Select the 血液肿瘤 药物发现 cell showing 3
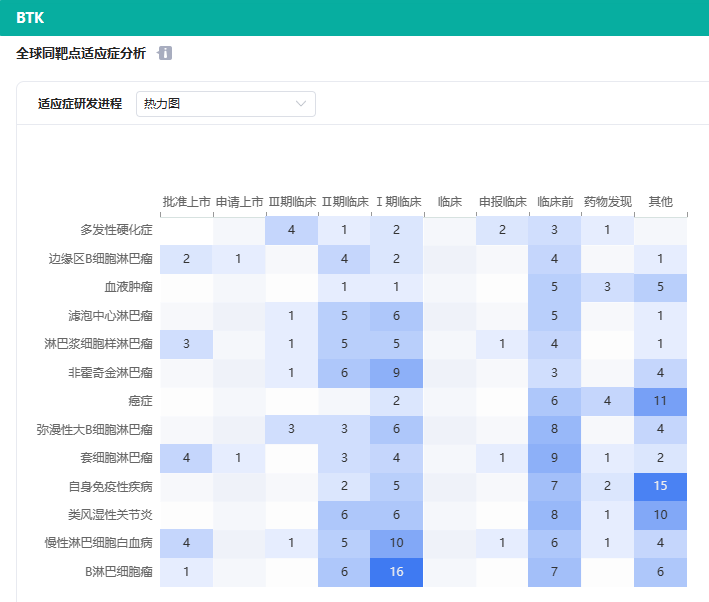709x602 pixels. click(x=607, y=287)
